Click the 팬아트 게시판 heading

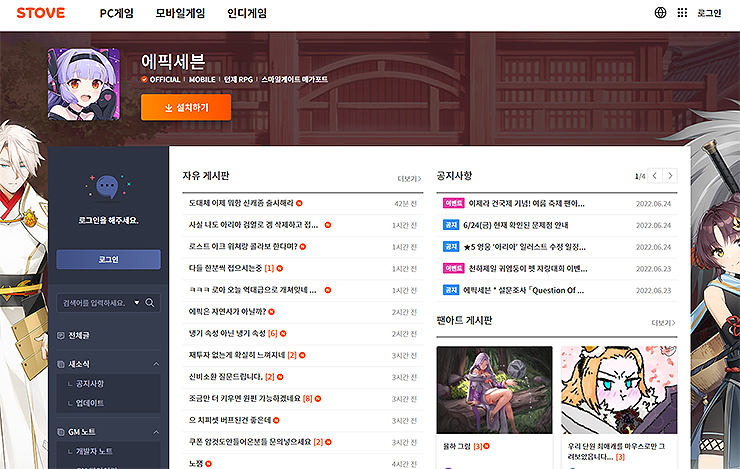[464, 321]
